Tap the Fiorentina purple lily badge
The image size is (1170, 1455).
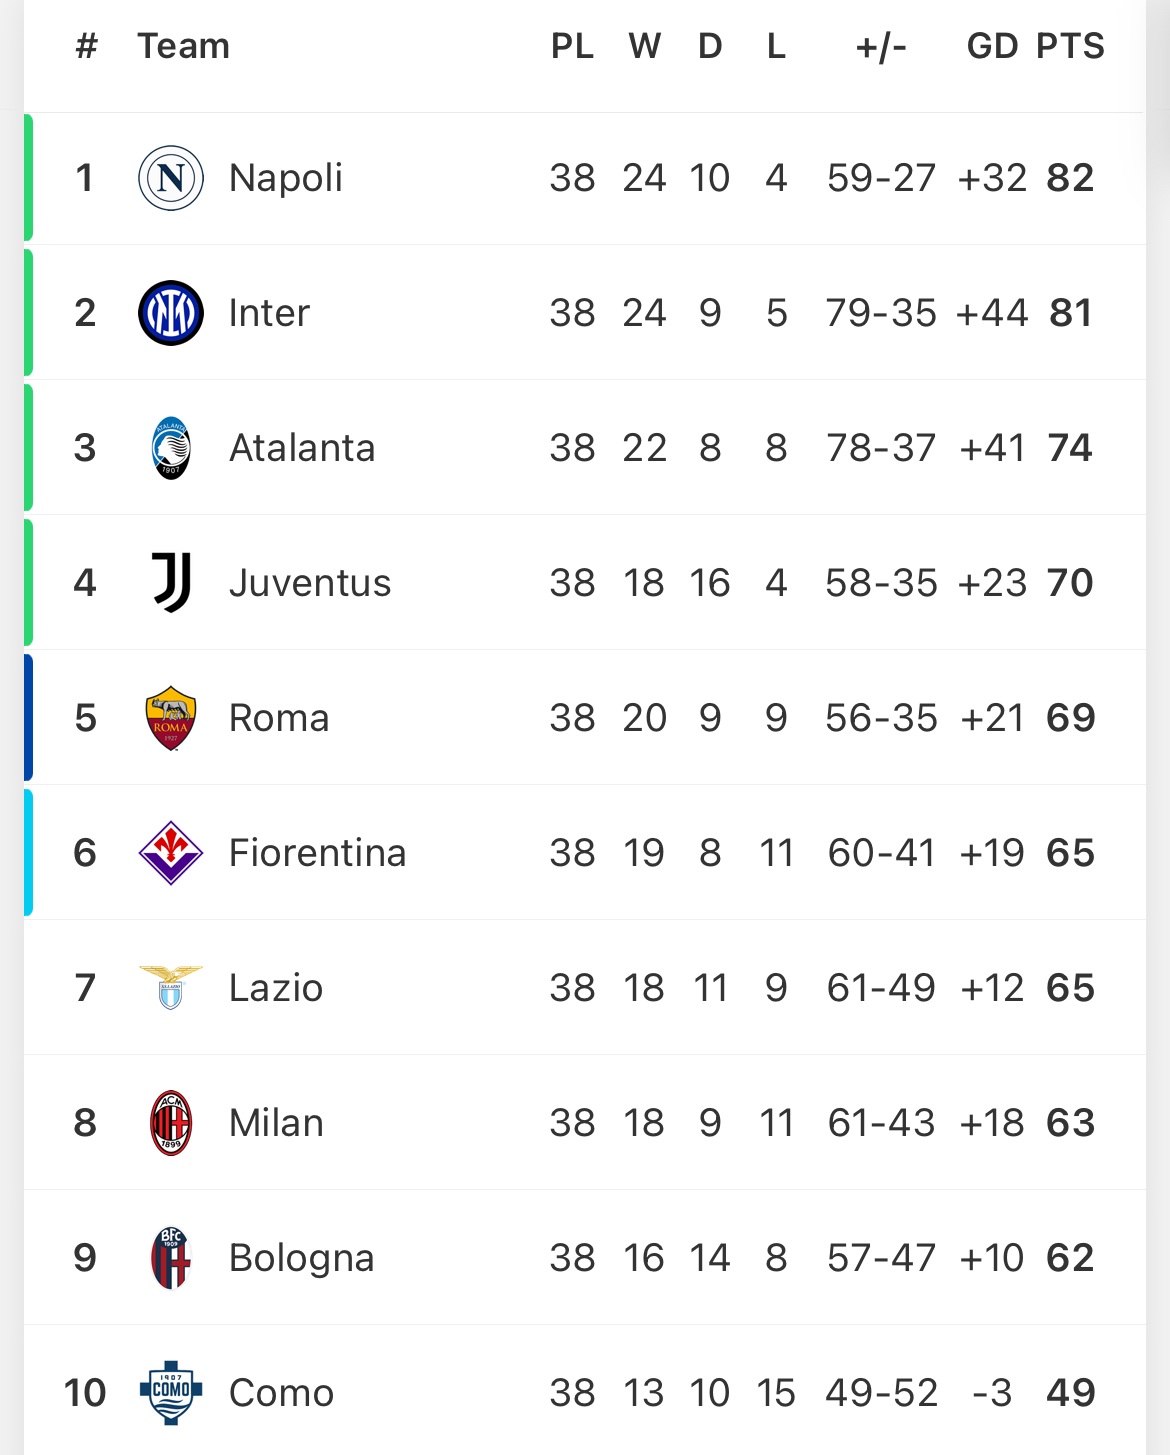click(x=171, y=853)
